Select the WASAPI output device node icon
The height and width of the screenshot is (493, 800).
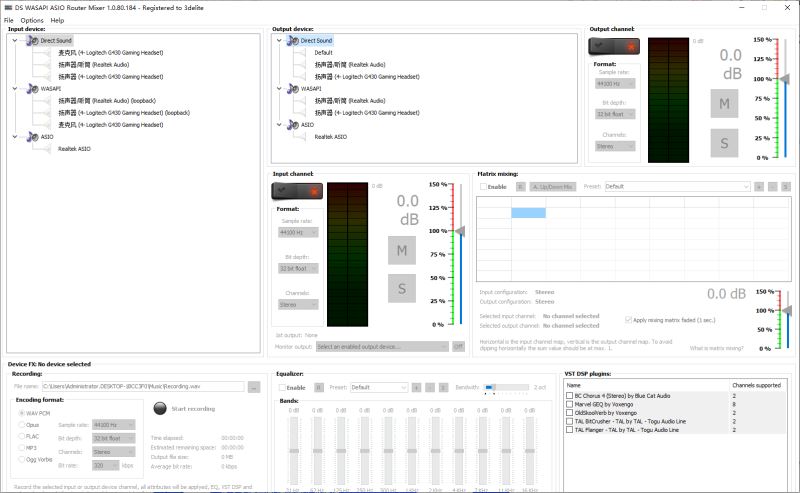point(293,89)
